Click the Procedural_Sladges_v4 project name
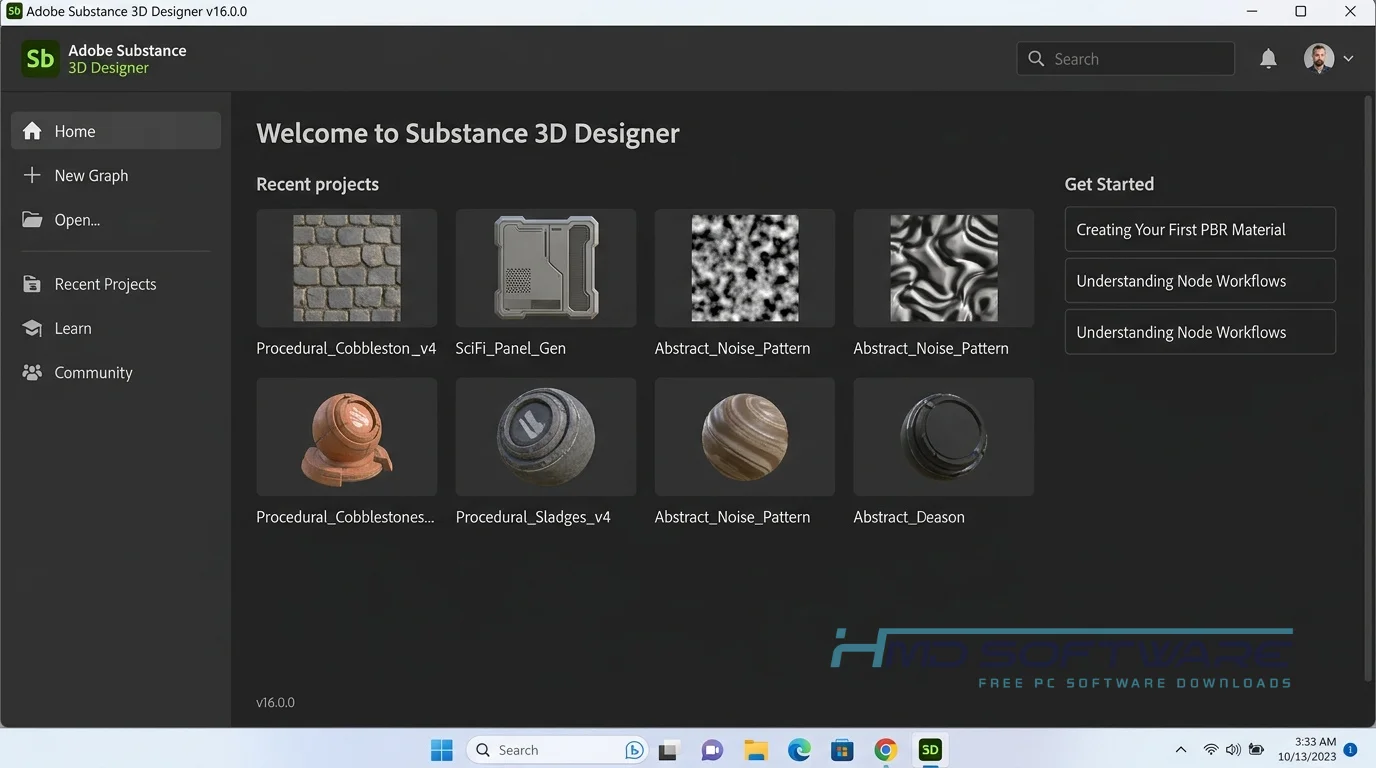The width and height of the screenshot is (1376, 768). (x=533, y=517)
